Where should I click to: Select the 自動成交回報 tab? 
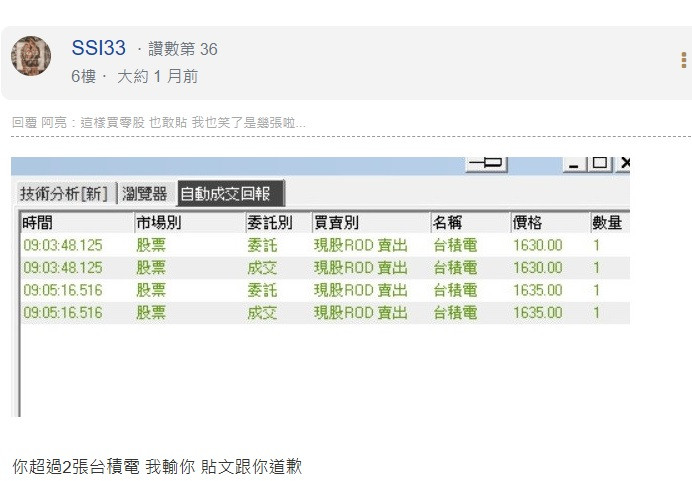point(230,193)
